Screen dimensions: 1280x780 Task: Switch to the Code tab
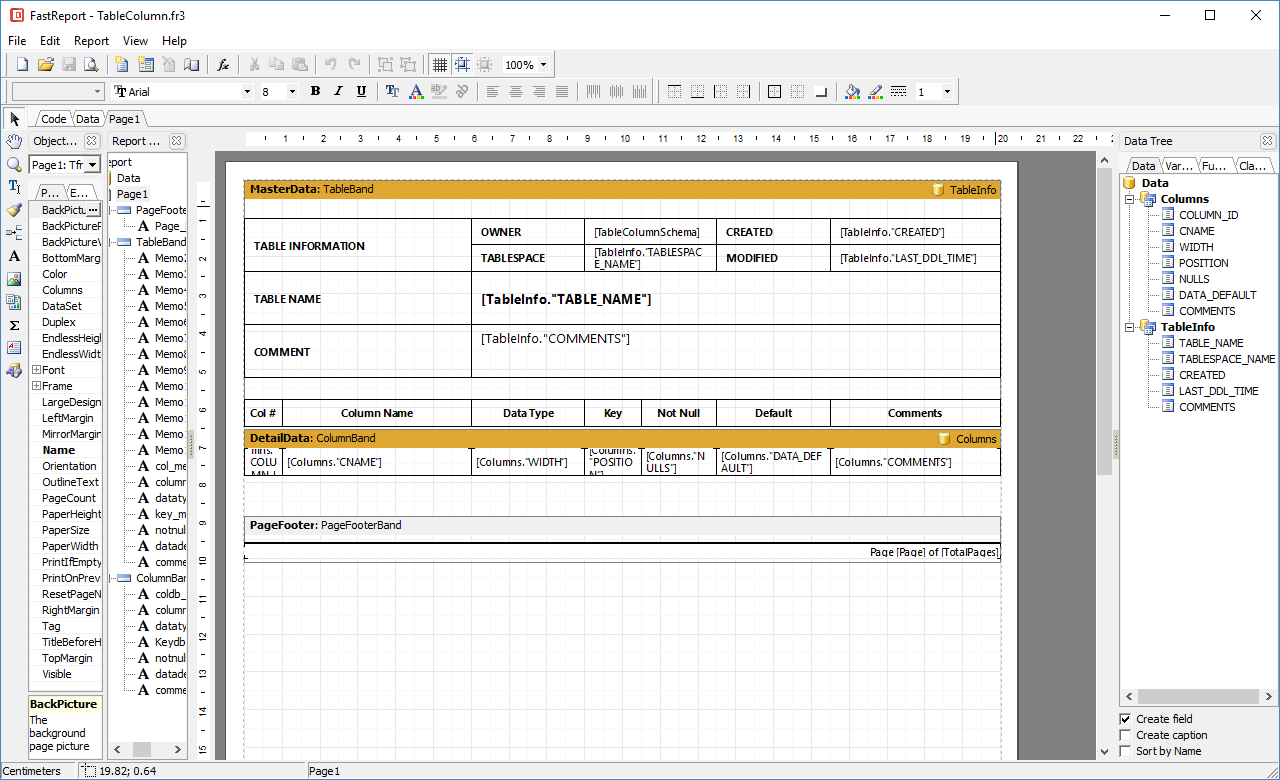coord(53,119)
